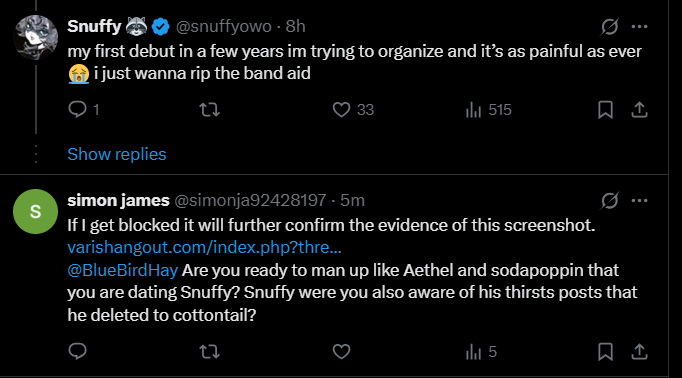Like simon james's tweet

point(341,351)
